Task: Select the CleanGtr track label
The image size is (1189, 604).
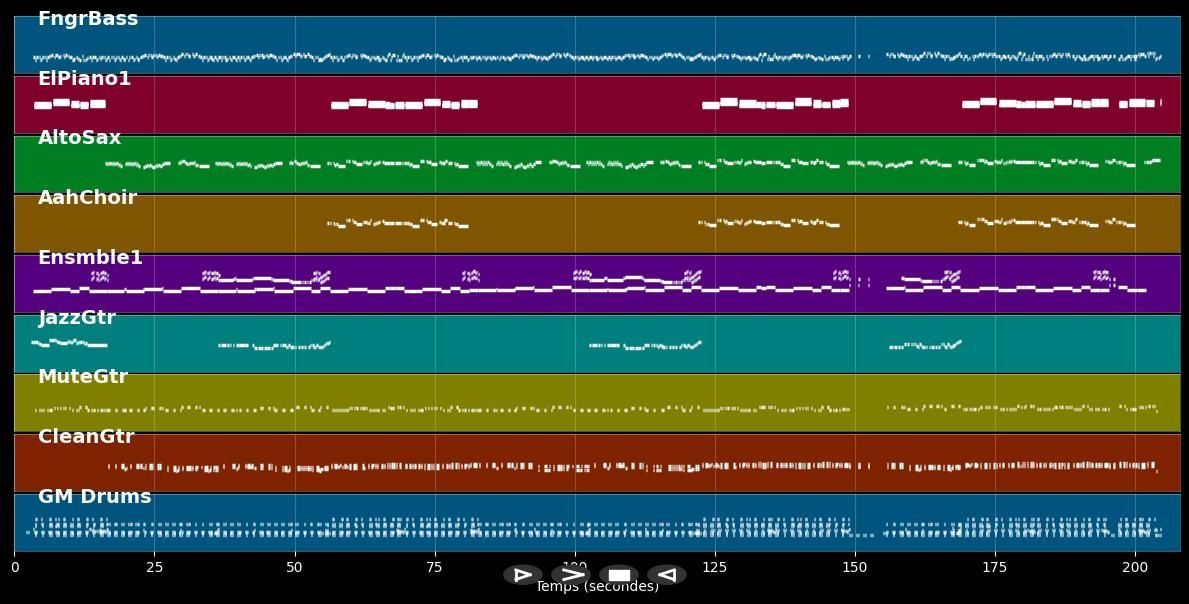Action: 86,437
